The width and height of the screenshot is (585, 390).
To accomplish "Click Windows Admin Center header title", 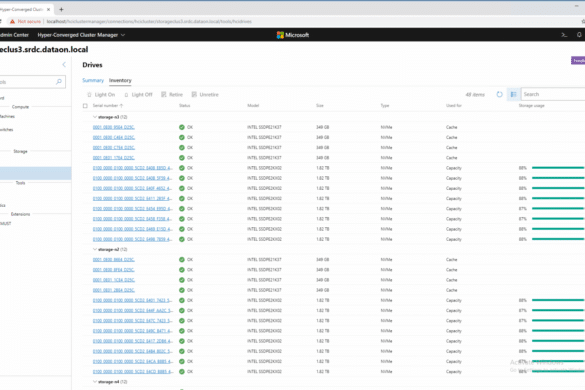I will click(14, 35).
